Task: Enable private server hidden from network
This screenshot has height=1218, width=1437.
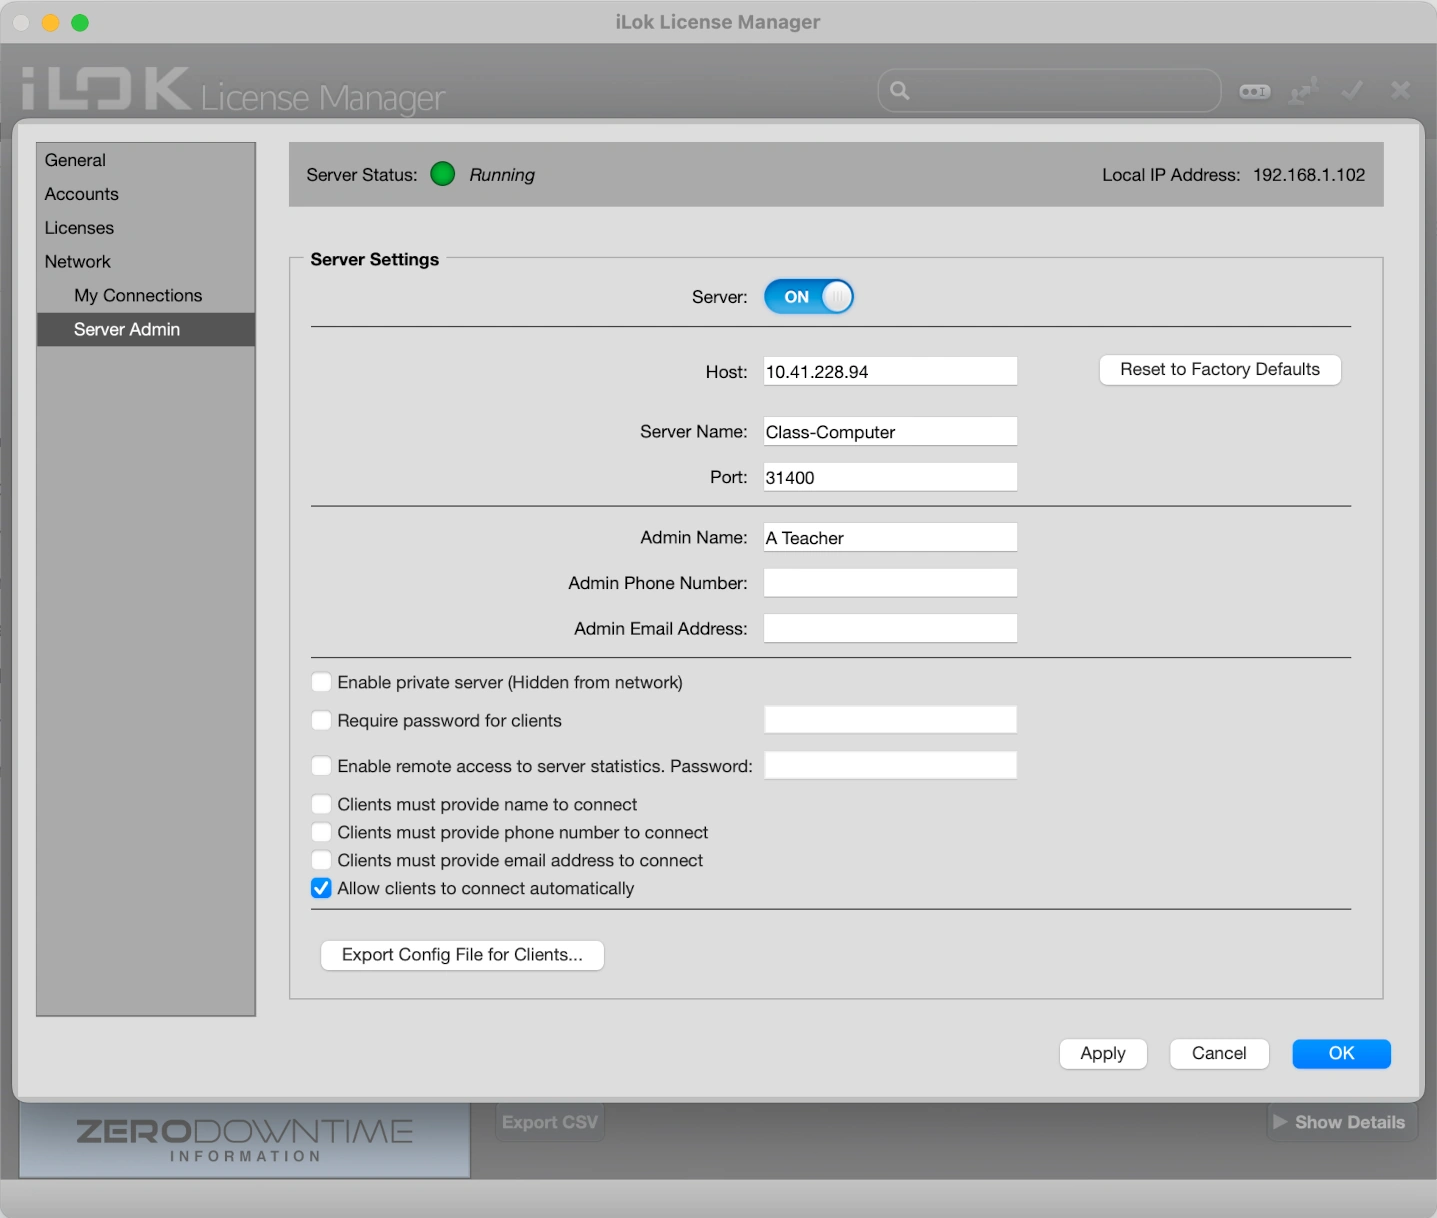Action: [x=321, y=683]
